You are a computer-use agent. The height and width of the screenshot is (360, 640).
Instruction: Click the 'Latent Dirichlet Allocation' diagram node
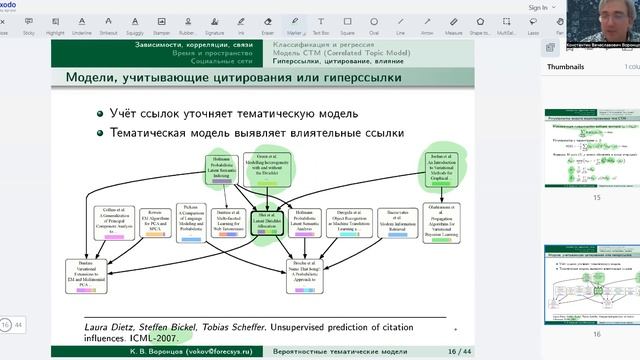pos(267,223)
